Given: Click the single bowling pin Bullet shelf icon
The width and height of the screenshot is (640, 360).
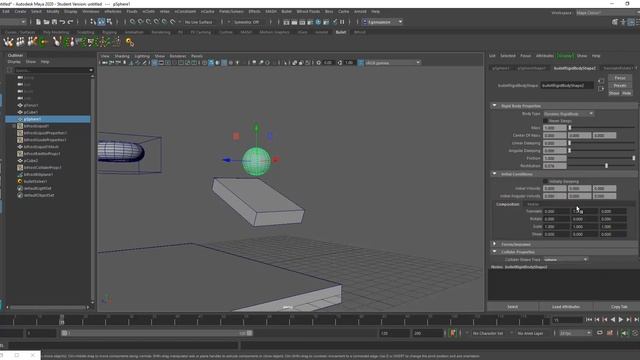Looking at the screenshot, I should [x=57, y=42].
